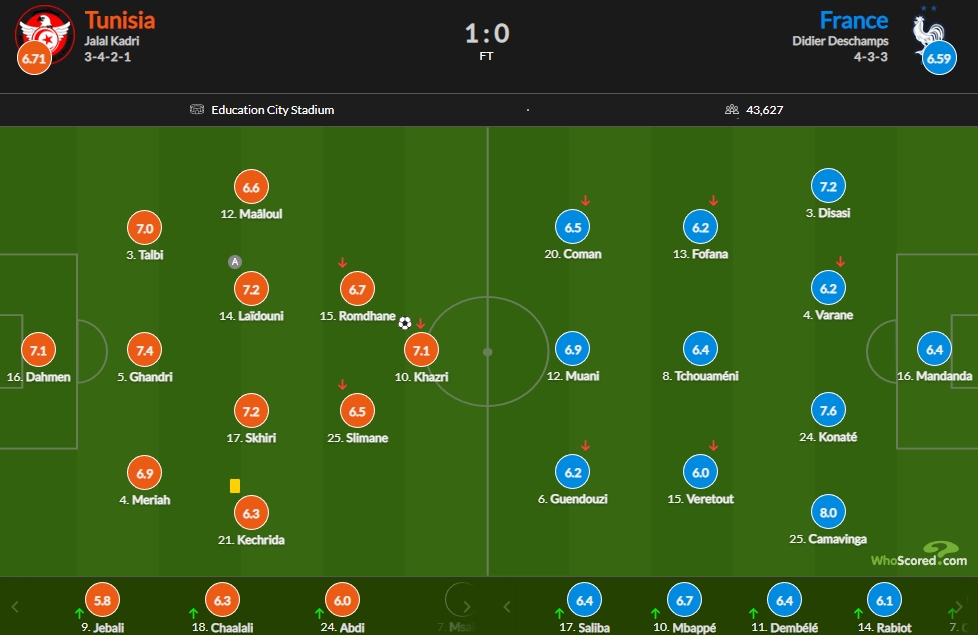The image size is (978, 635).
Task: Open the Tunisia team name link
Action: pos(120,20)
